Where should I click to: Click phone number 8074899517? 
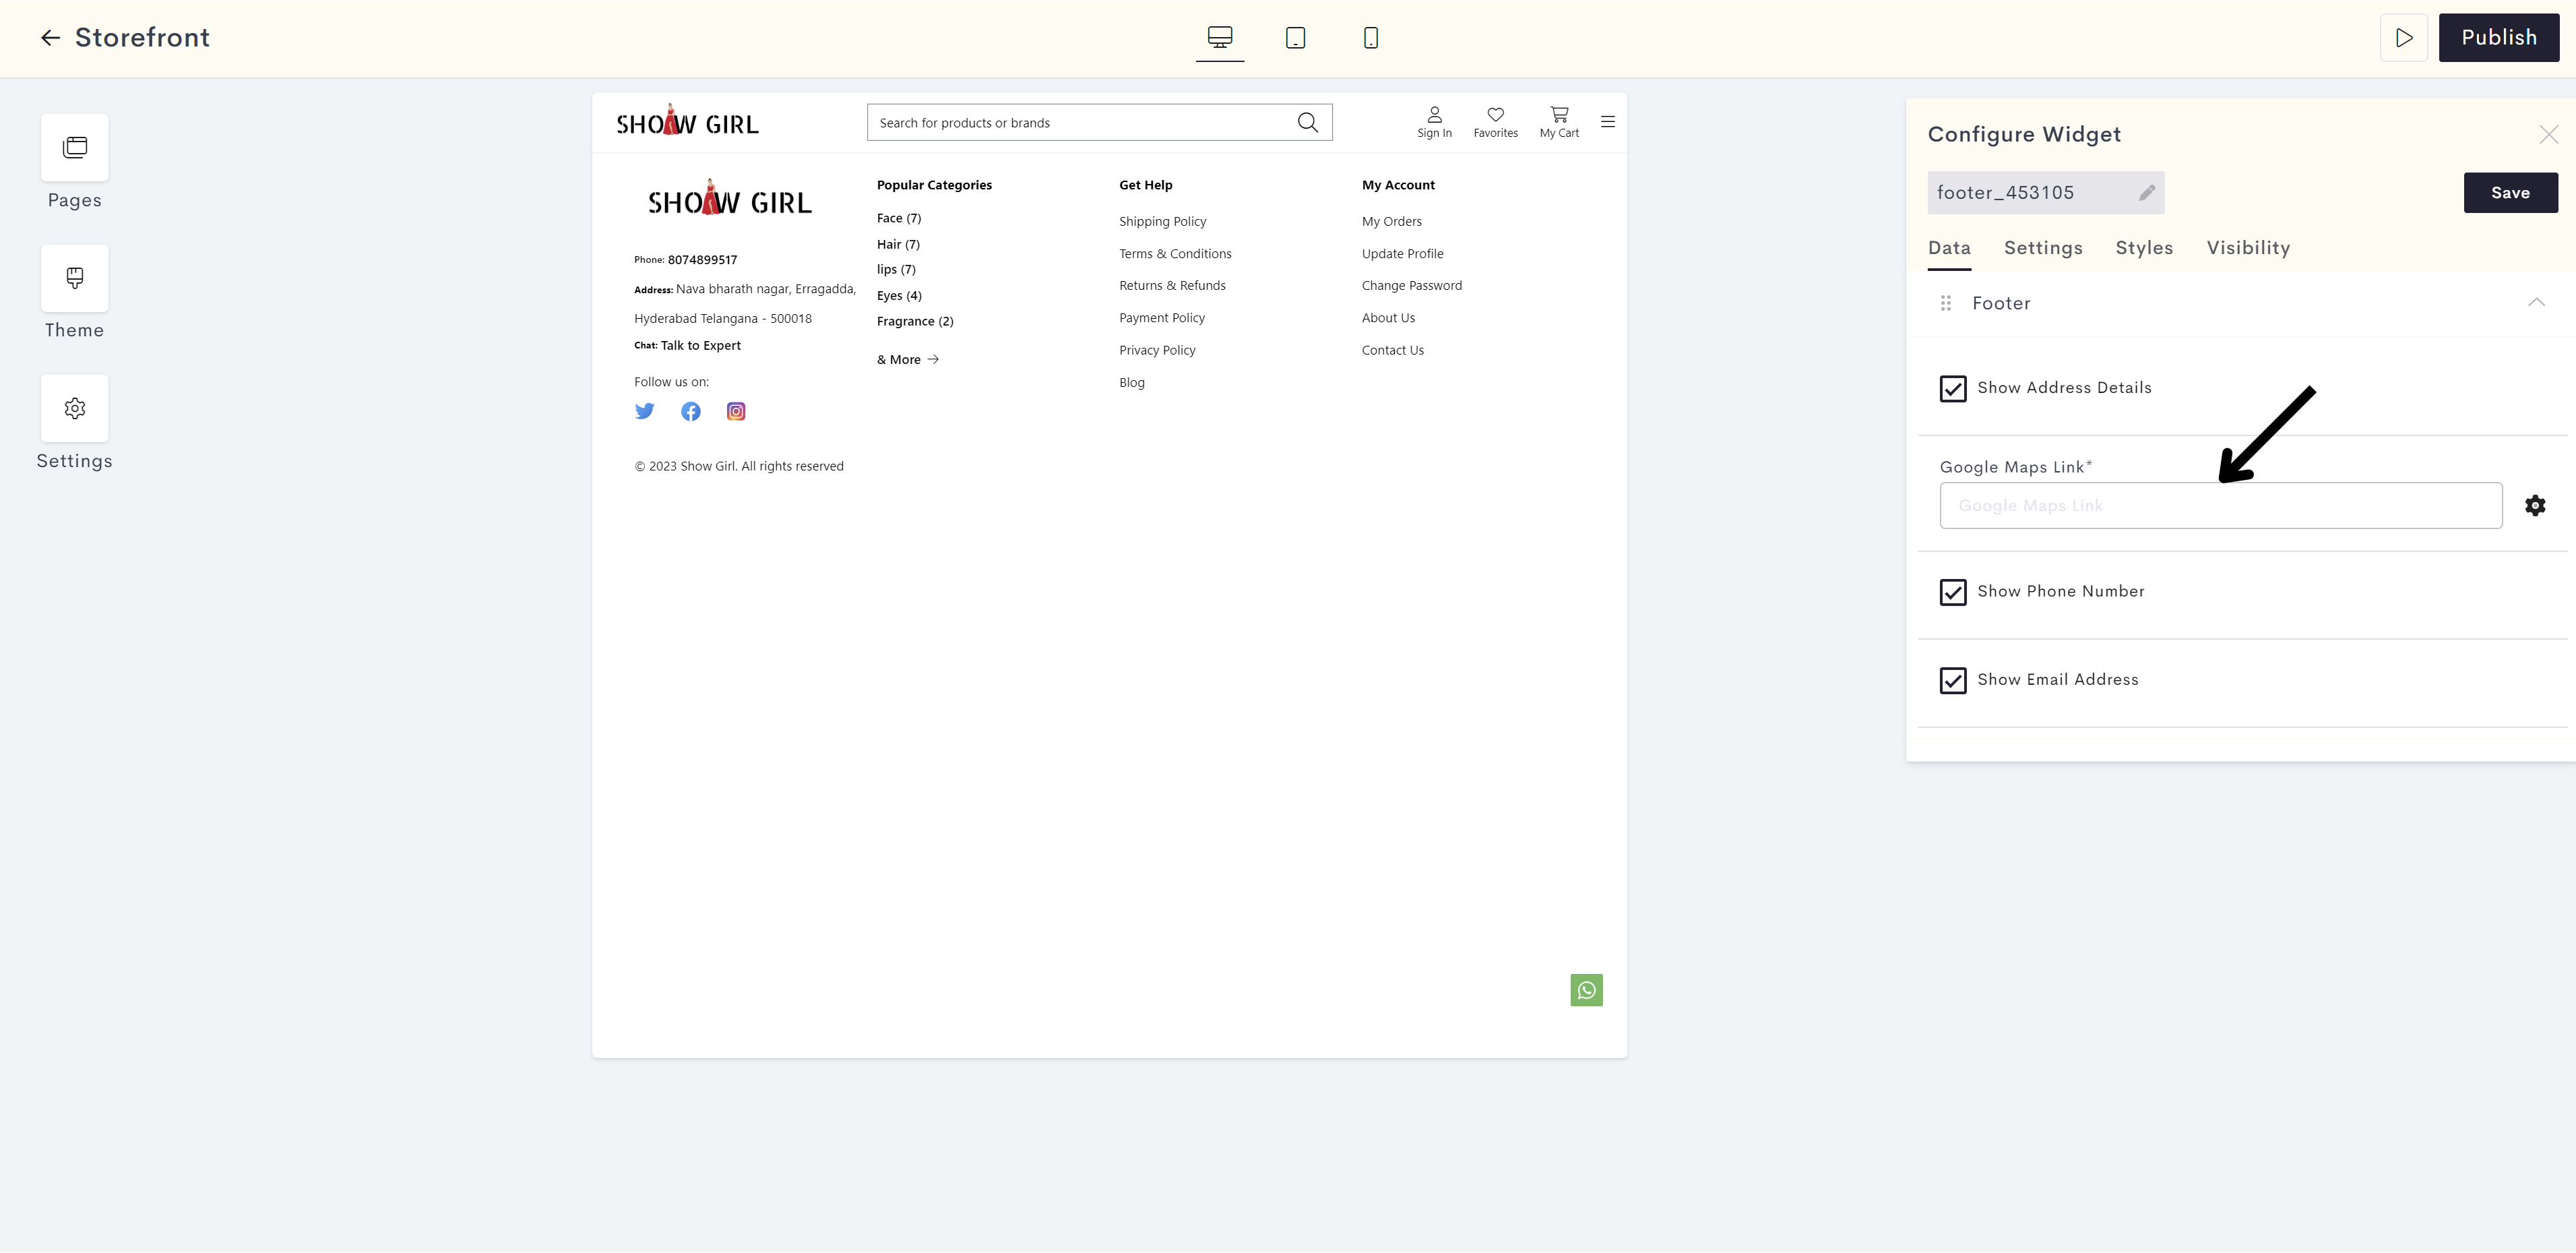click(x=702, y=260)
